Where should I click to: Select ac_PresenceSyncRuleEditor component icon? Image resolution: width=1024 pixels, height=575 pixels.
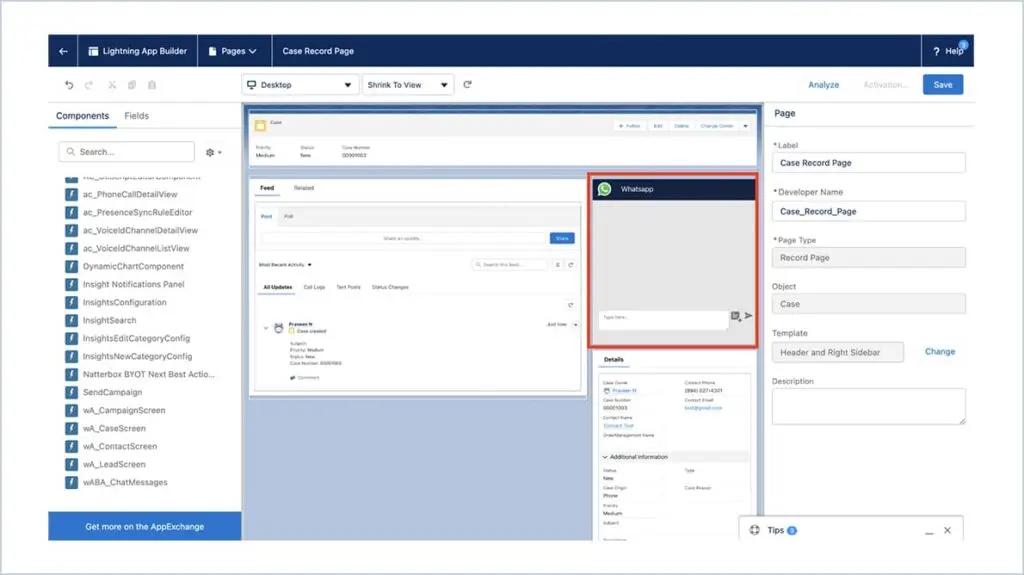pos(71,212)
